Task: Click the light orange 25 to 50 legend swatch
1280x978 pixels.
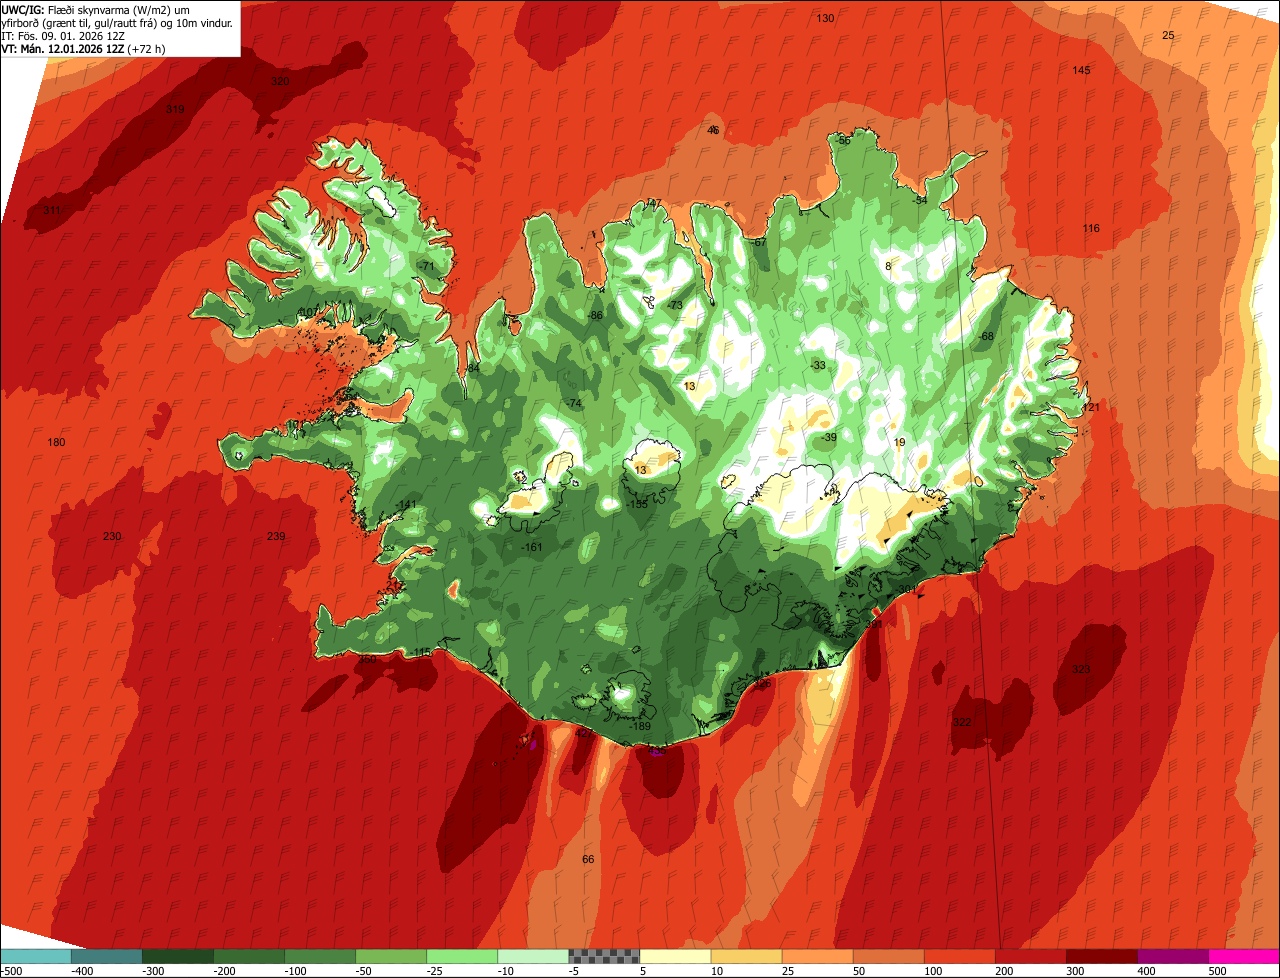Action: (x=817, y=956)
